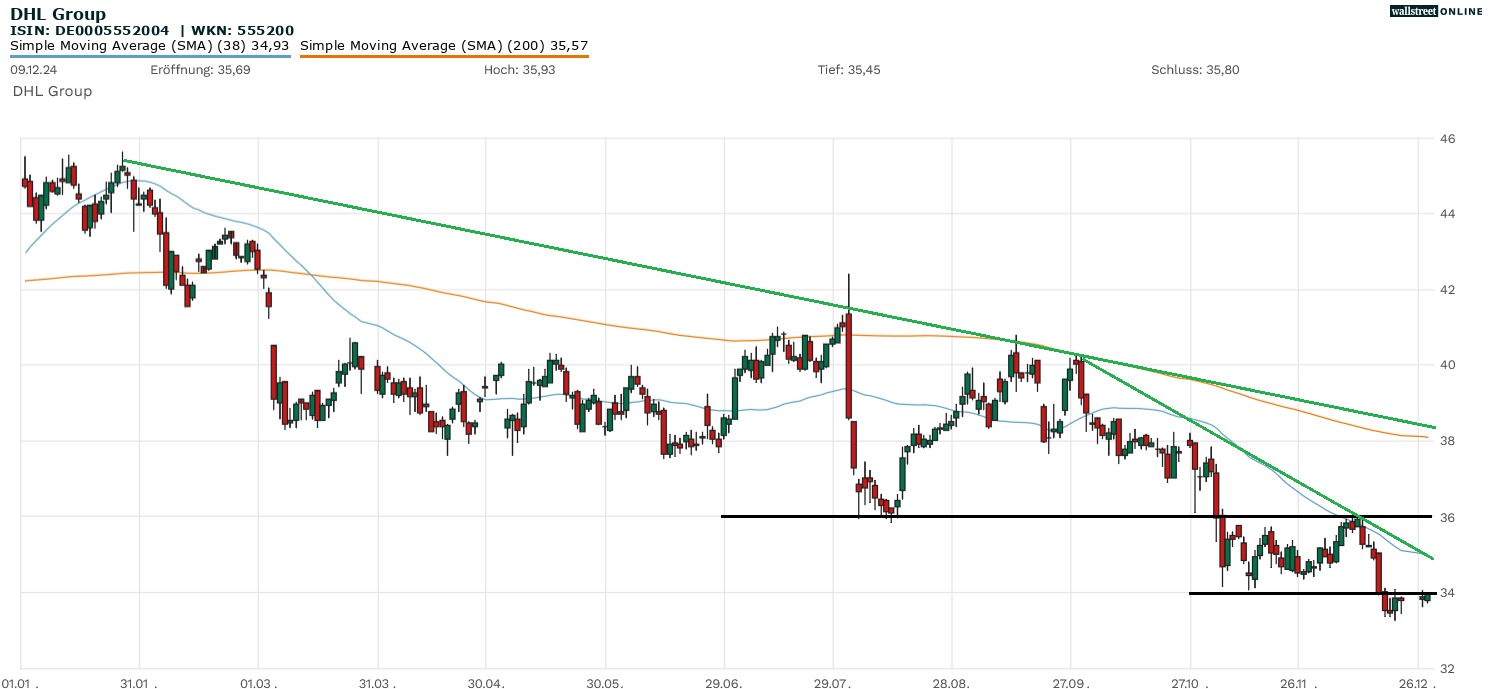Click the 36 price axis label
This screenshot has width=1490, height=689.
tap(1446, 517)
